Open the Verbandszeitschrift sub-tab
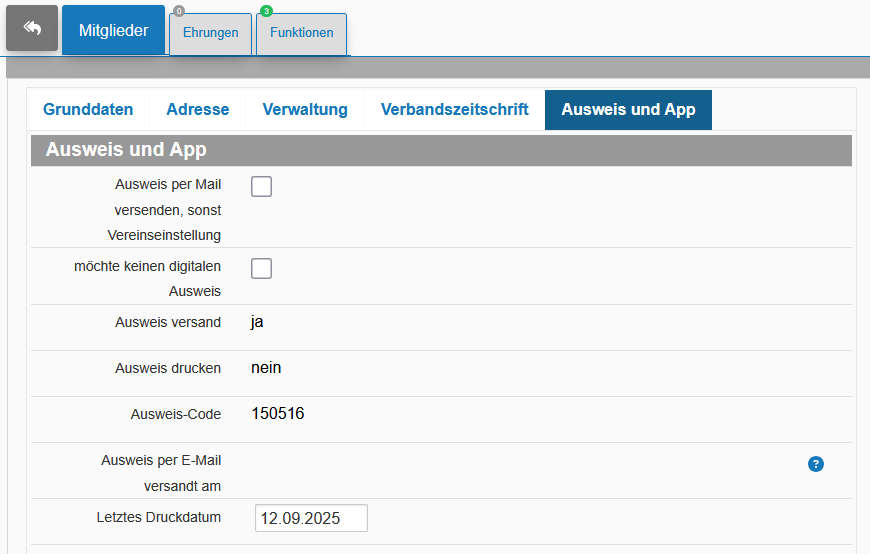 coord(454,109)
